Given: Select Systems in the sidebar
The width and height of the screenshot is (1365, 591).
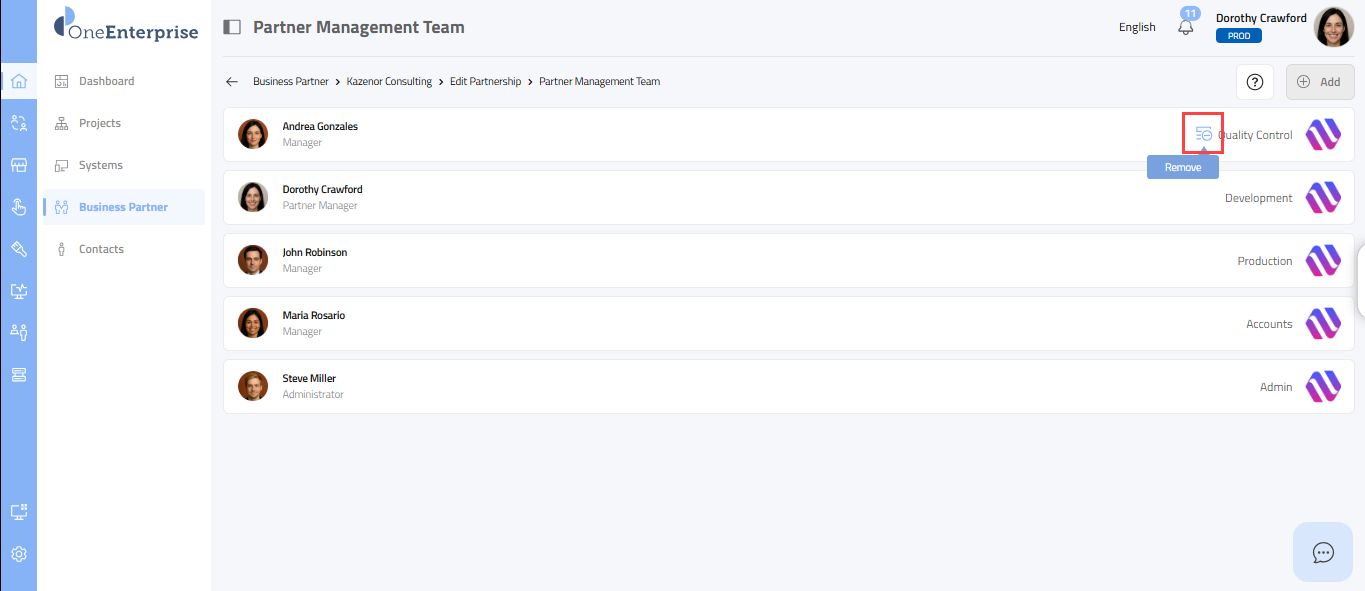Looking at the screenshot, I should coord(101,165).
